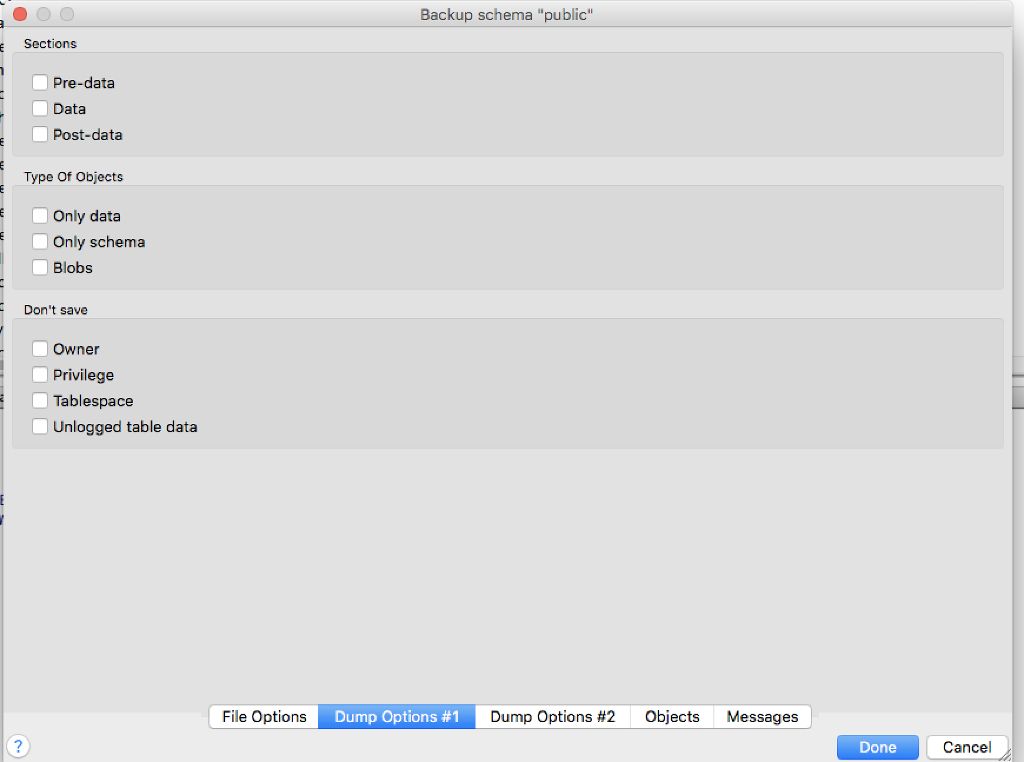The height and width of the screenshot is (762, 1024).
Task: Open the Dump Options #2 tab
Action: pos(552,717)
